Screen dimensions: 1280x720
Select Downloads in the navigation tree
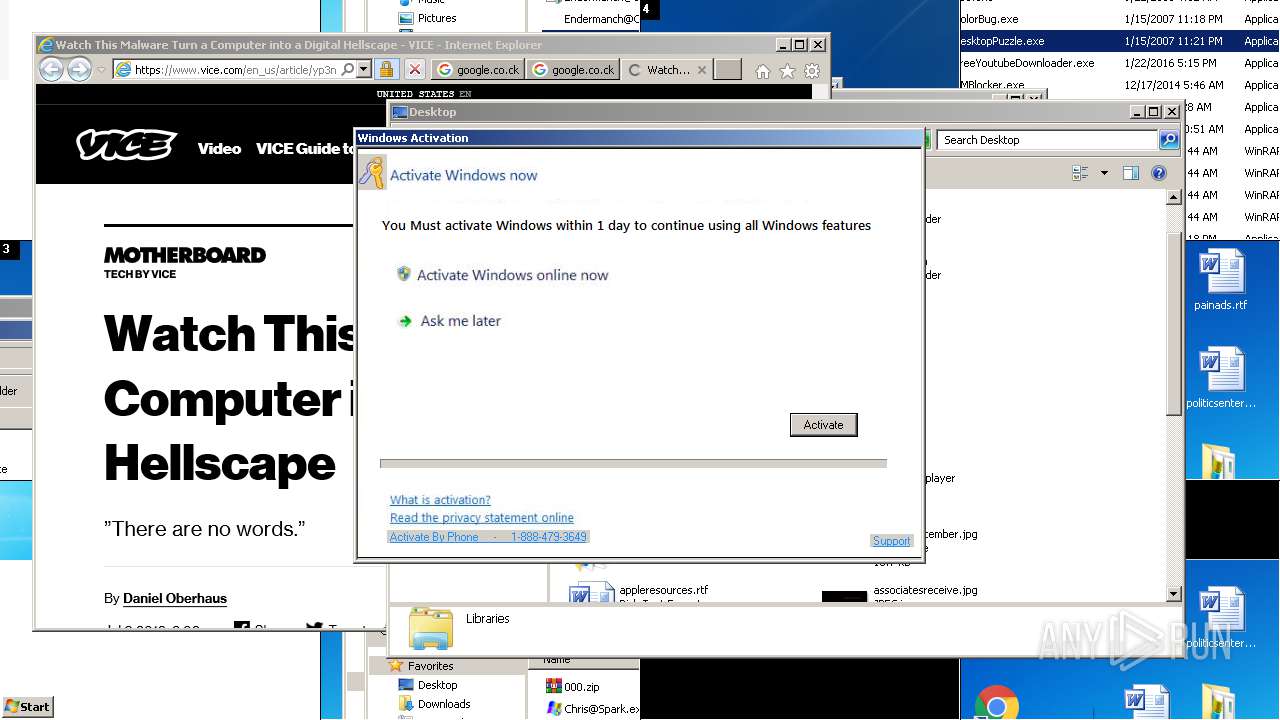[444, 704]
